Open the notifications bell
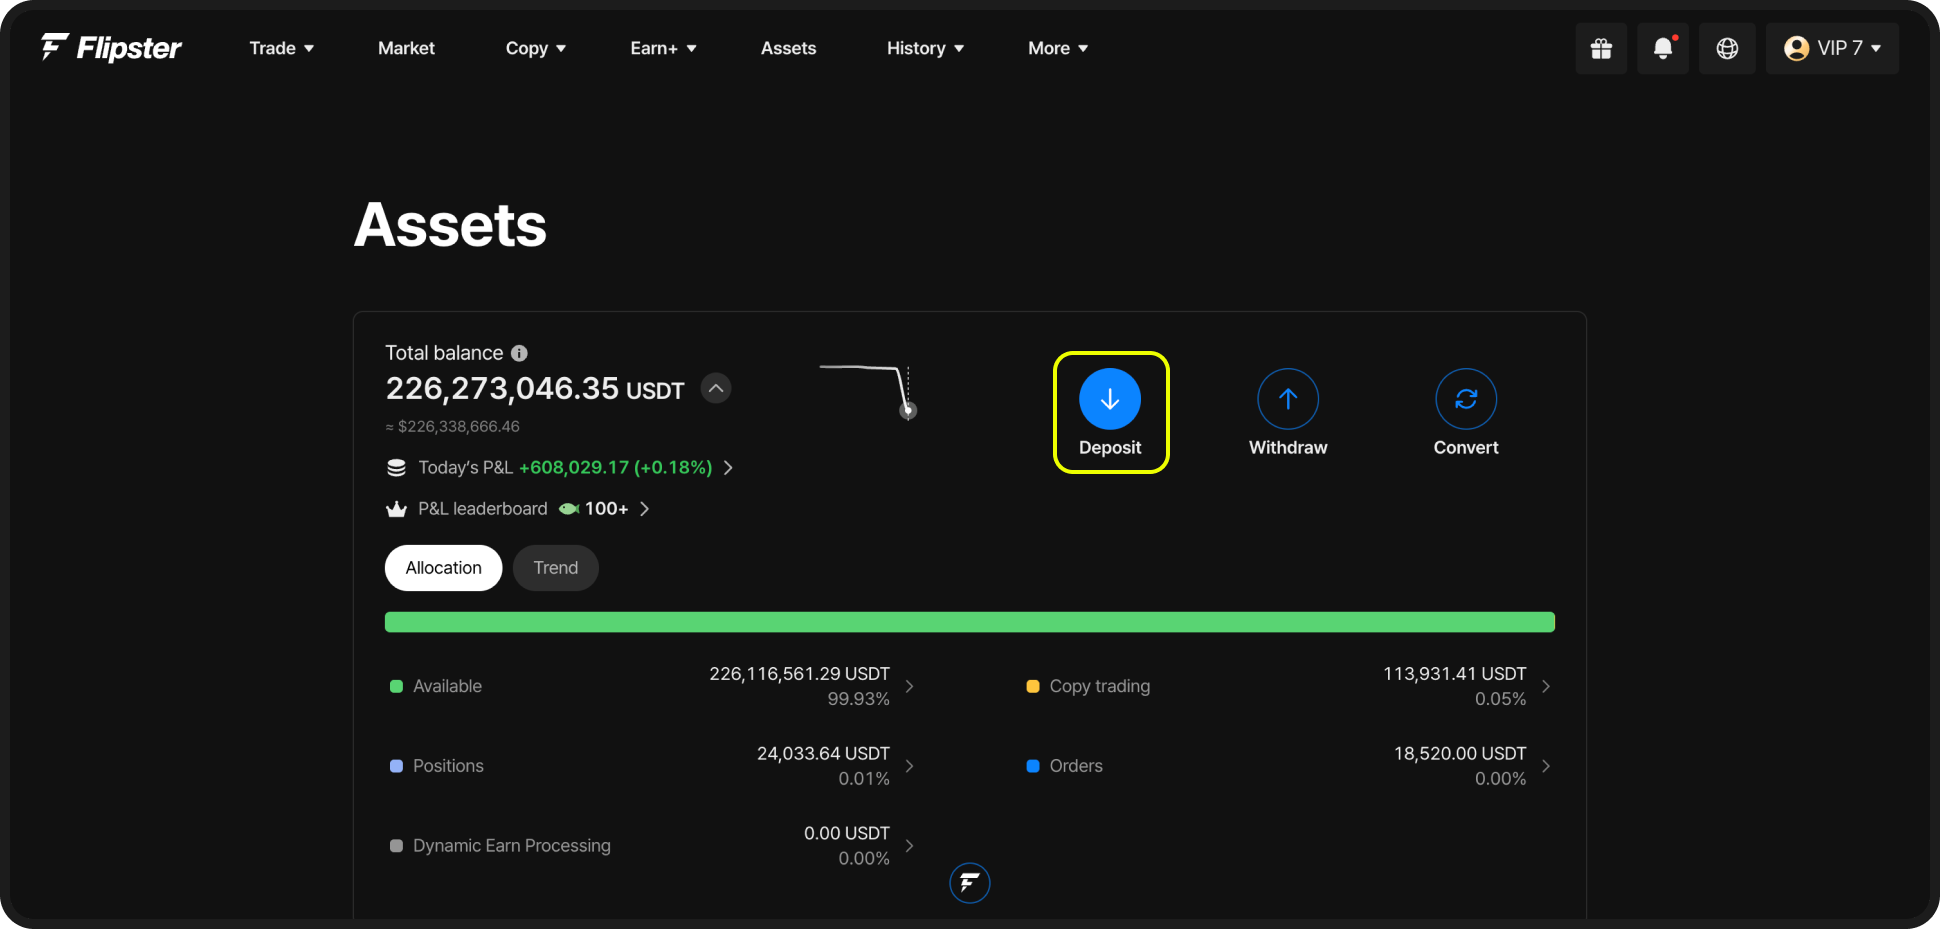This screenshot has width=1940, height=929. point(1663,48)
